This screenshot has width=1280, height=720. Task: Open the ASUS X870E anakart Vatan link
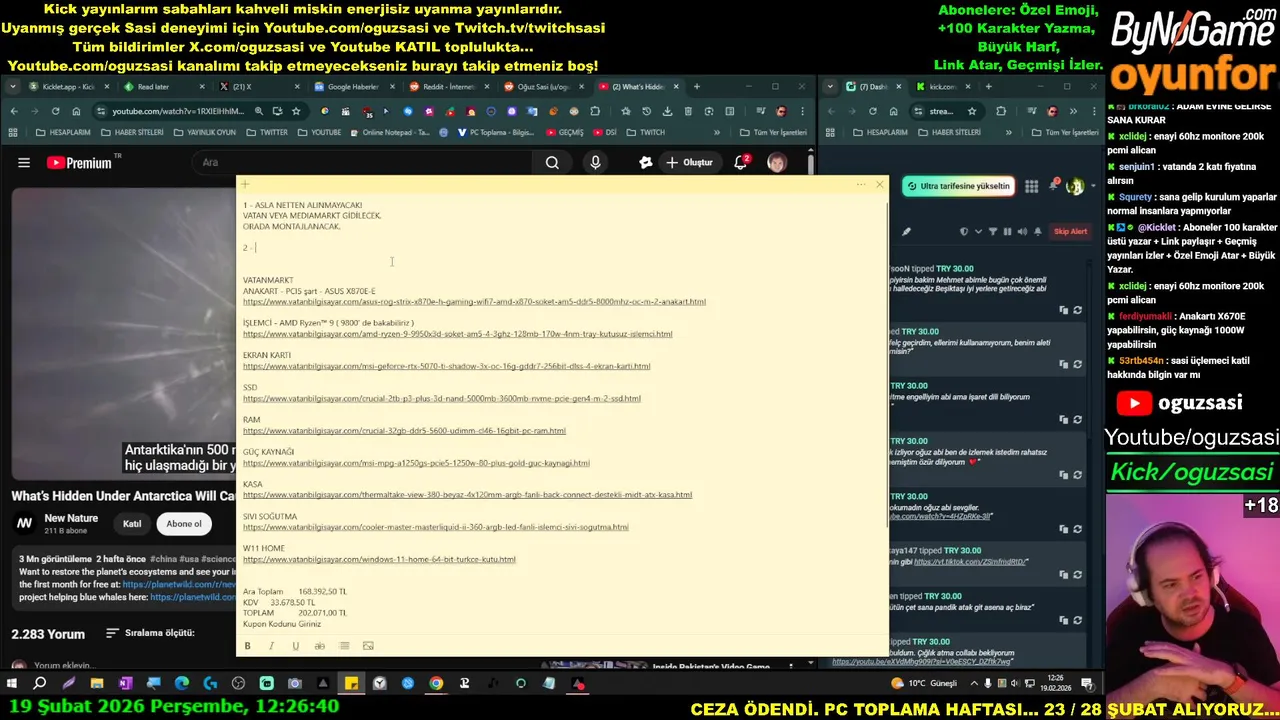pyautogui.click(x=474, y=302)
